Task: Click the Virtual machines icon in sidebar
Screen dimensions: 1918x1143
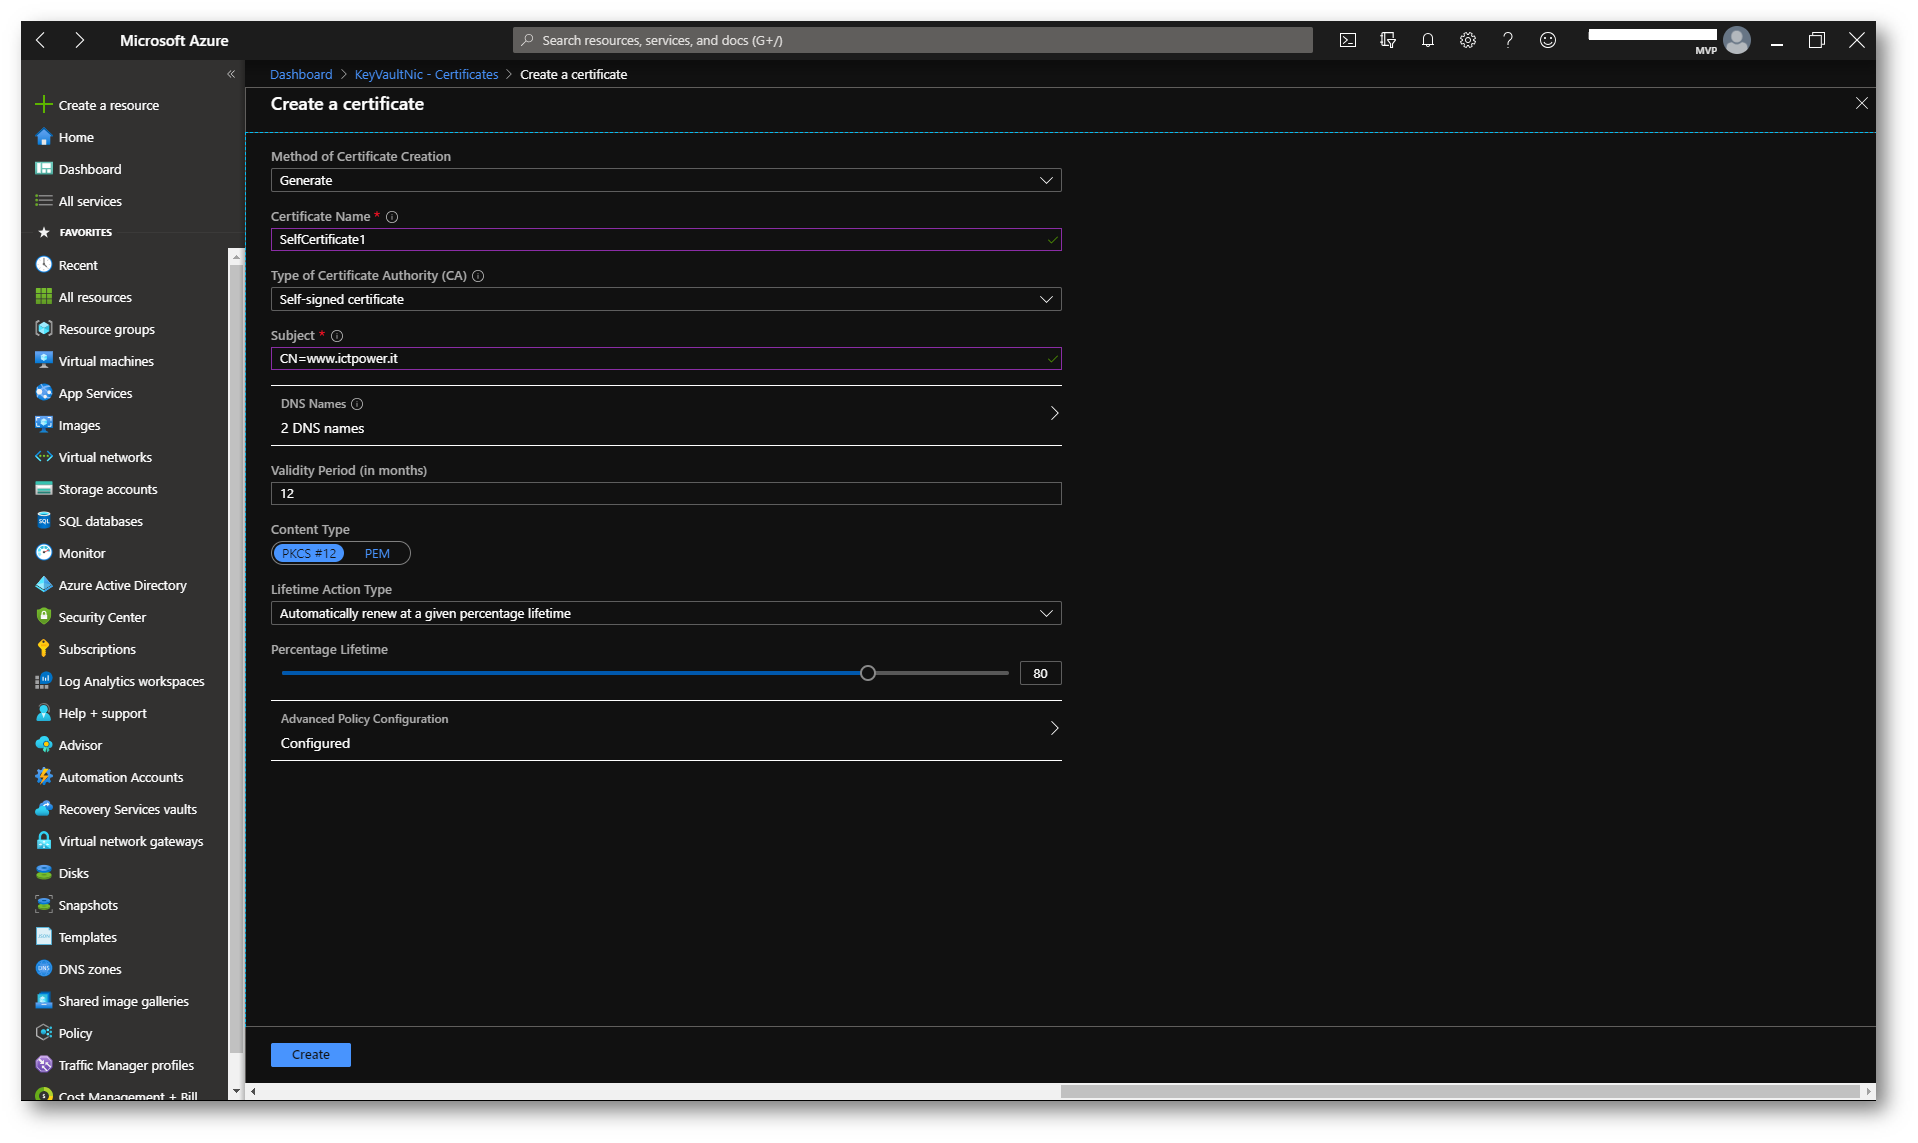Action: coord(44,360)
